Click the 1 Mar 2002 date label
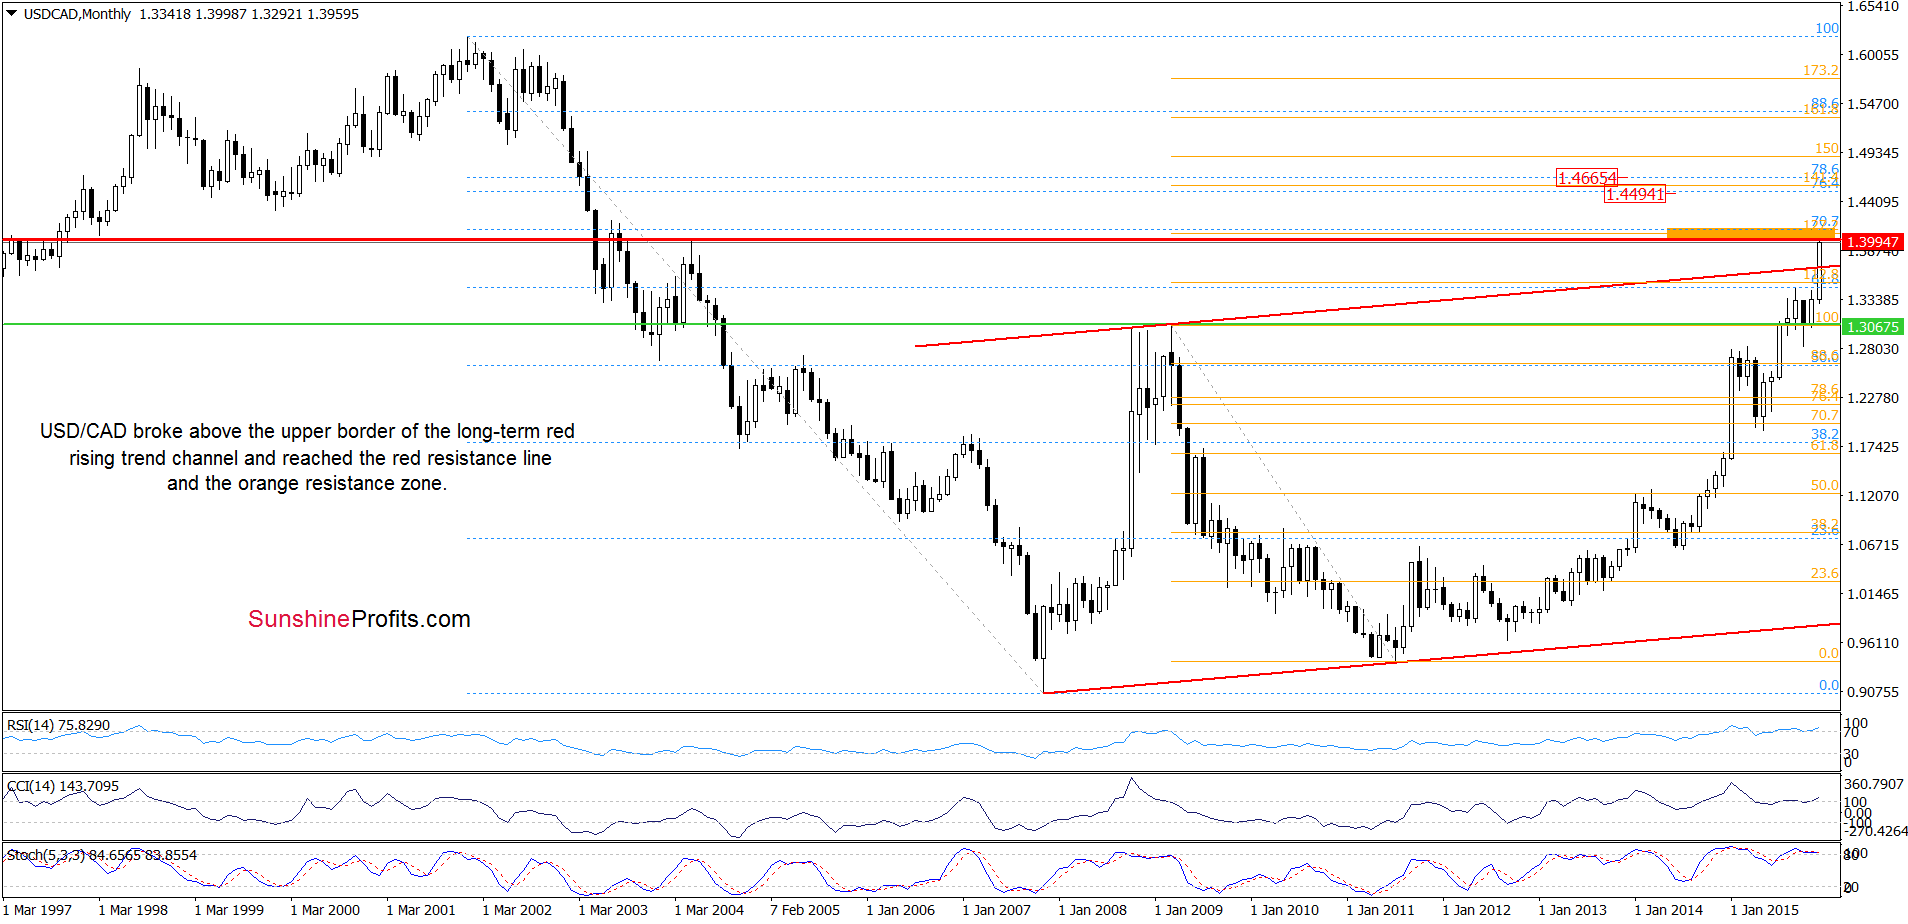Screen dimensions: 1908x924 [517, 910]
